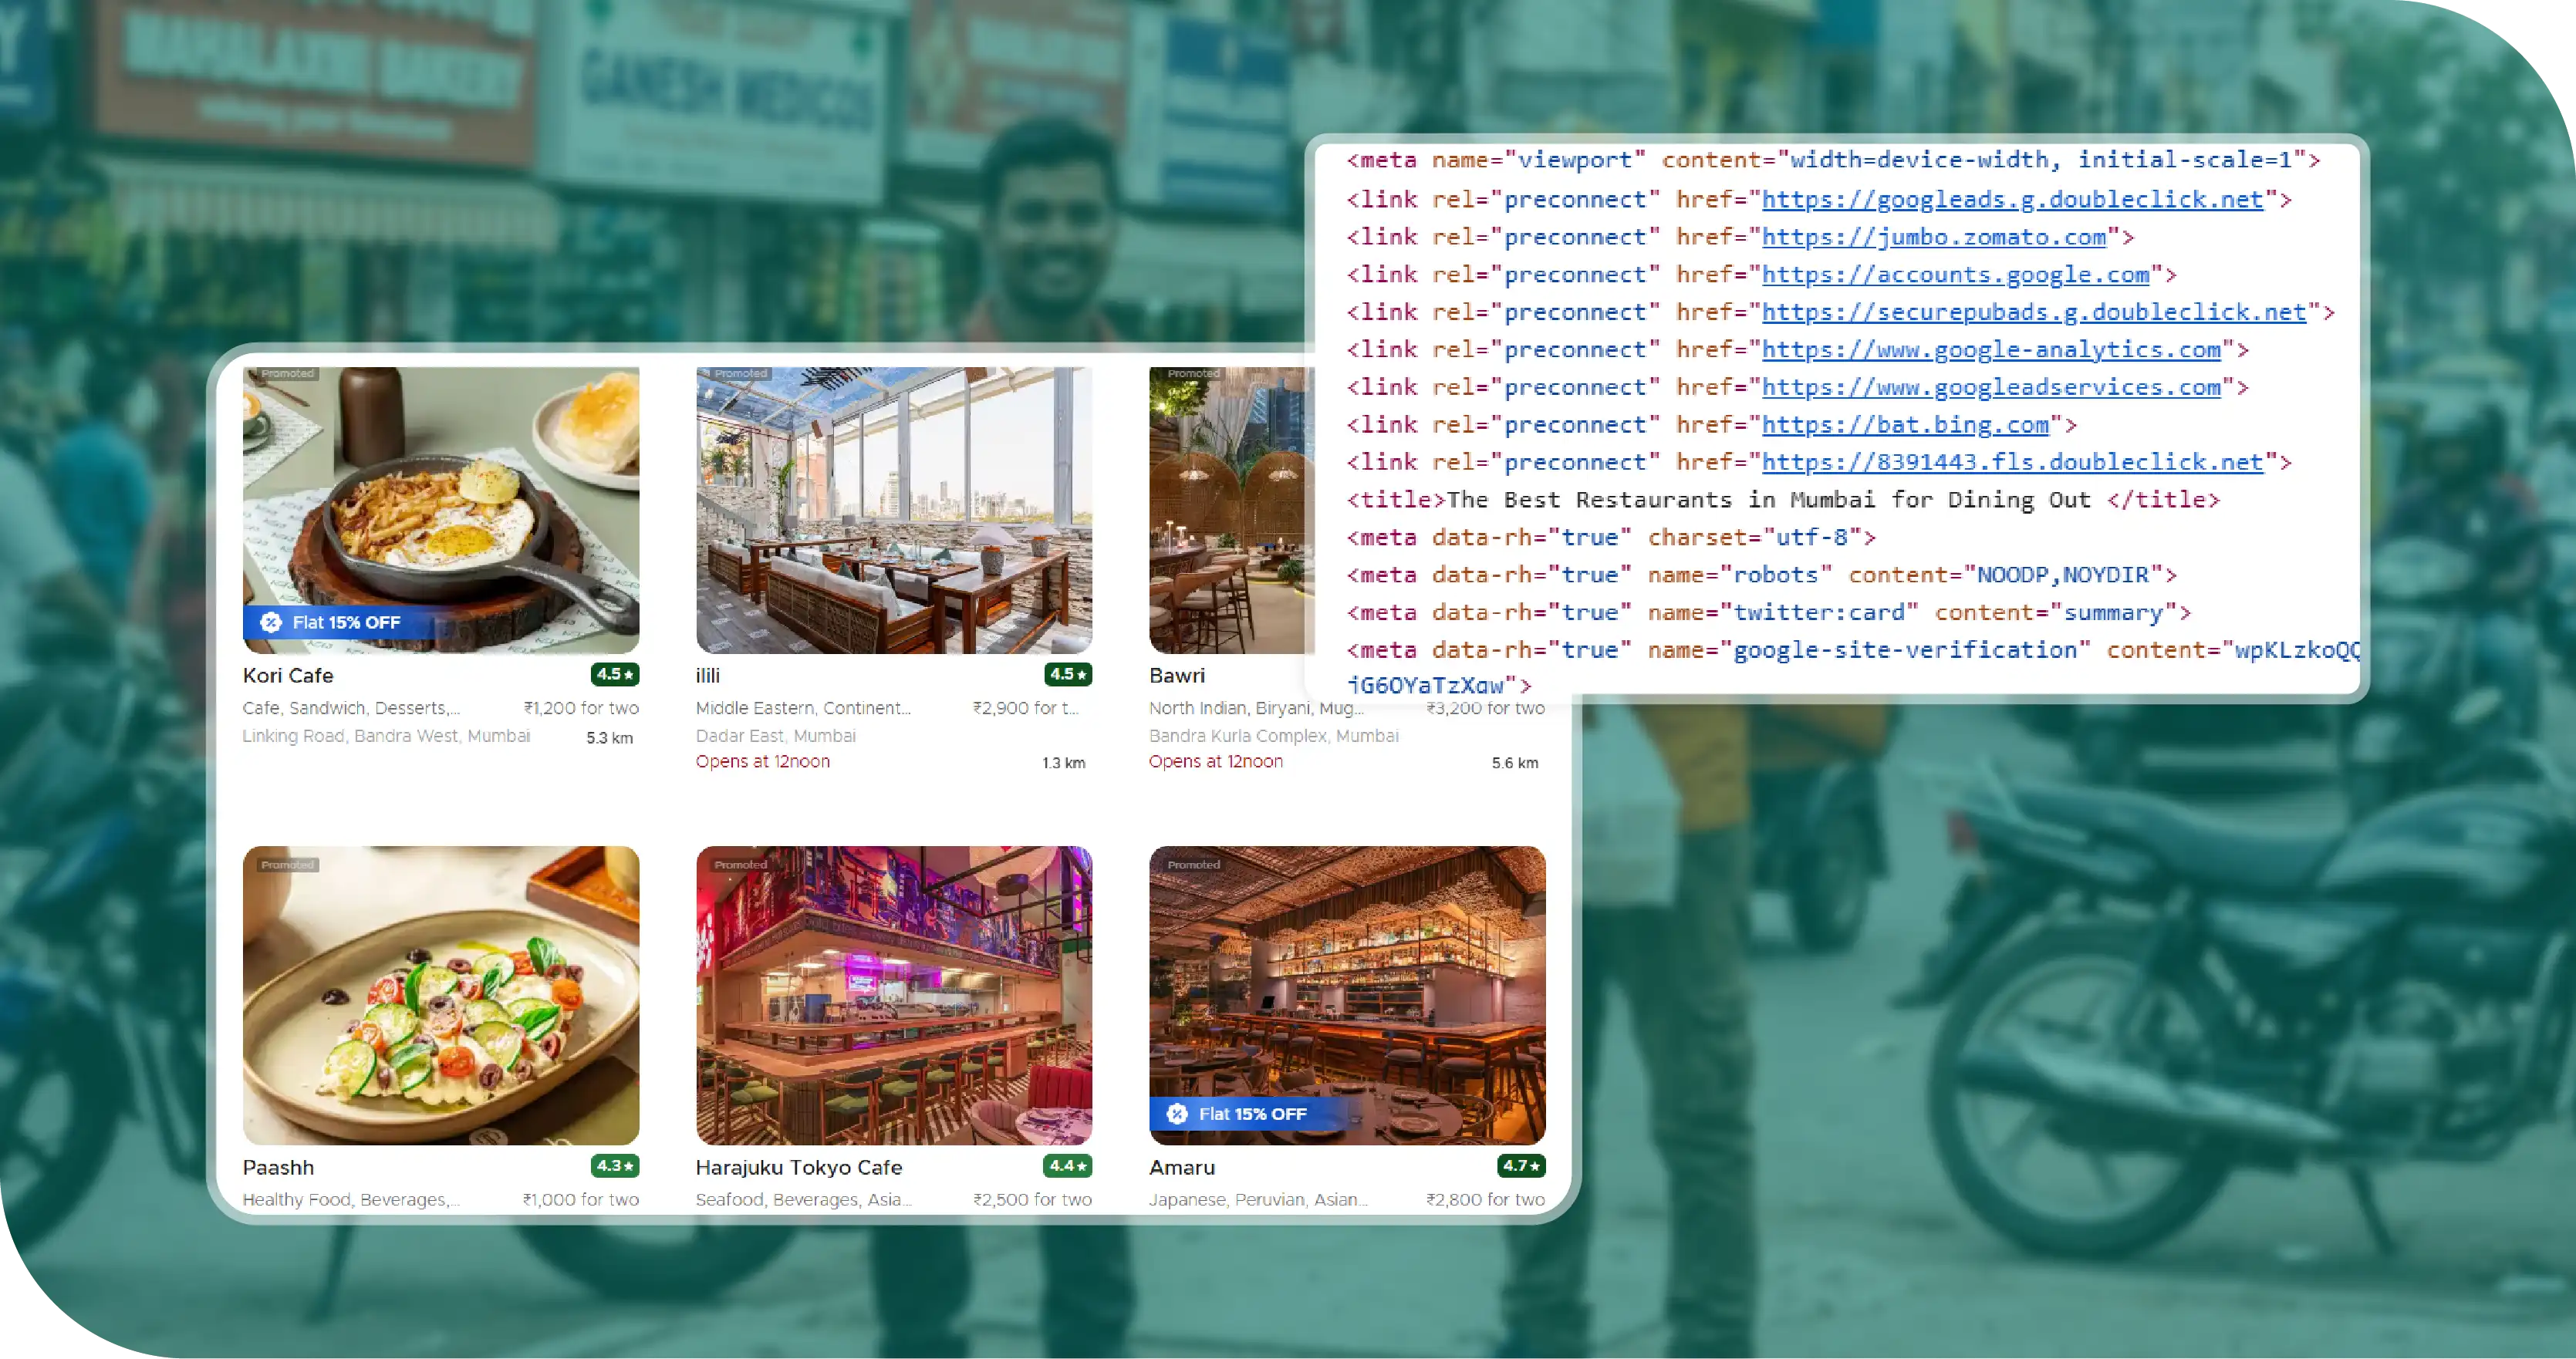Click ilili's 4.5 star rating badge
The height and width of the screenshot is (1359, 2576).
point(1068,675)
